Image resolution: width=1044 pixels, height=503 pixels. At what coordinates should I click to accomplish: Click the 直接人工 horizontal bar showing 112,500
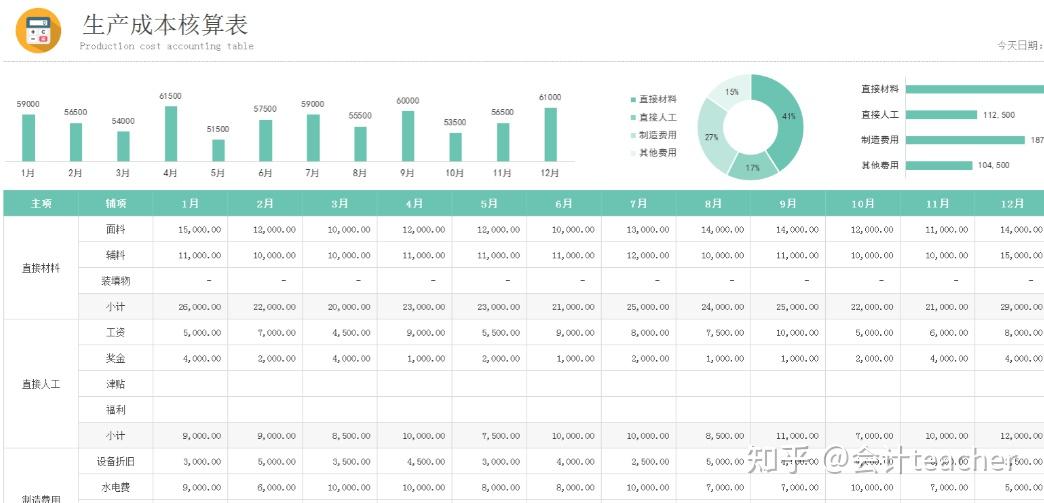pyautogui.click(x=941, y=115)
